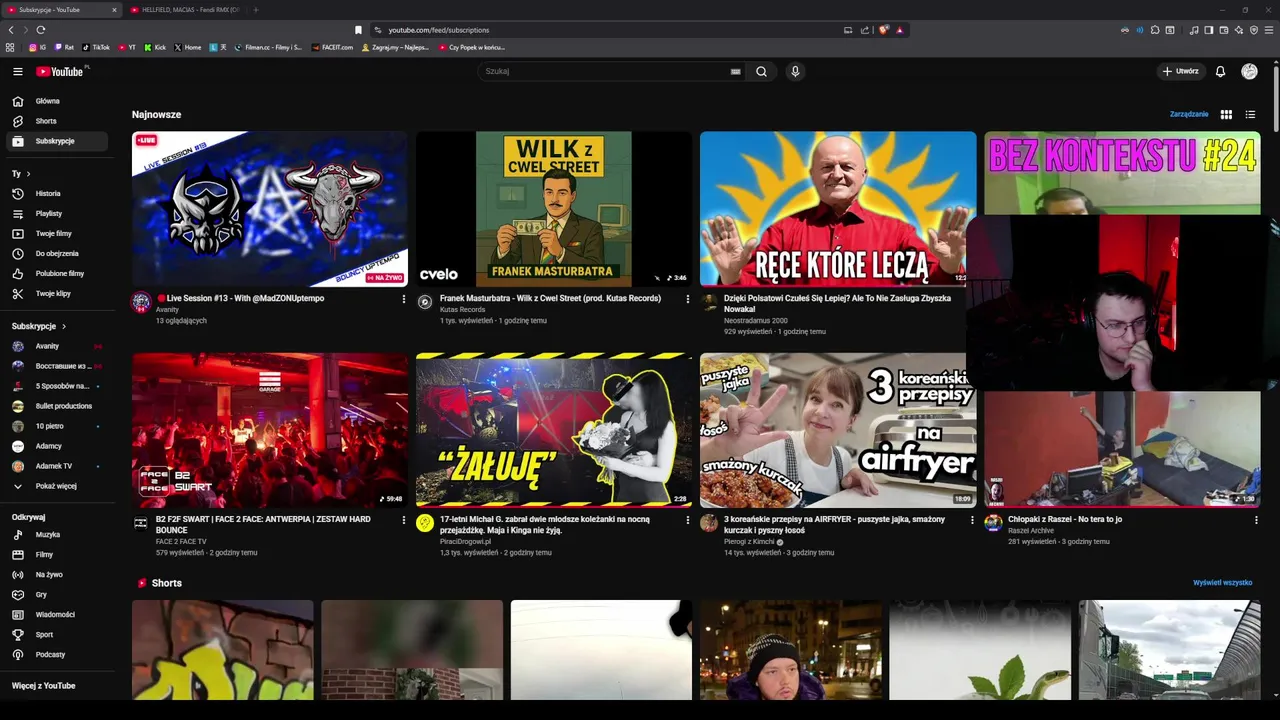Open the on-screen keyboard icon in search box
The image size is (1280, 720).
tap(735, 71)
